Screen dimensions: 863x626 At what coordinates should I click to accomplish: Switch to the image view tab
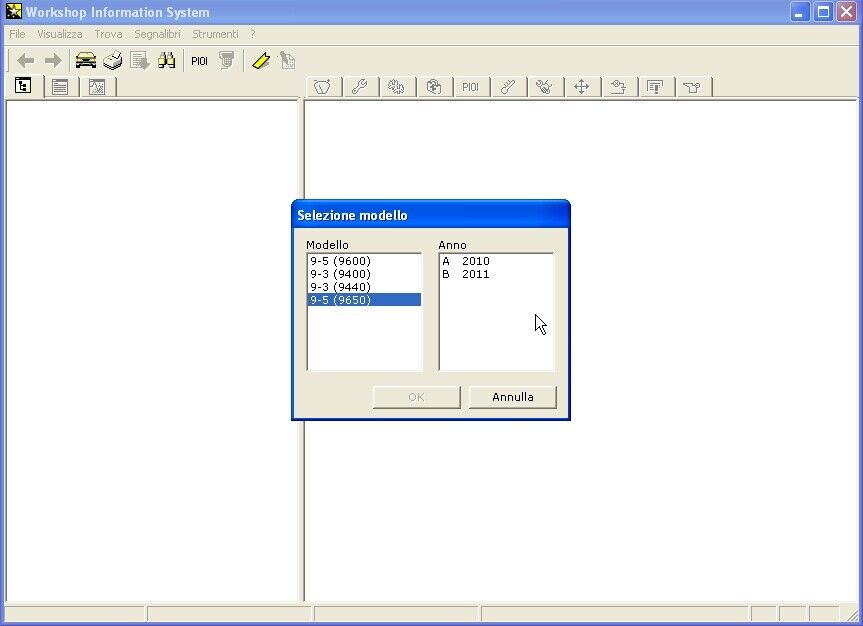pyautogui.click(x=97, y=86)
